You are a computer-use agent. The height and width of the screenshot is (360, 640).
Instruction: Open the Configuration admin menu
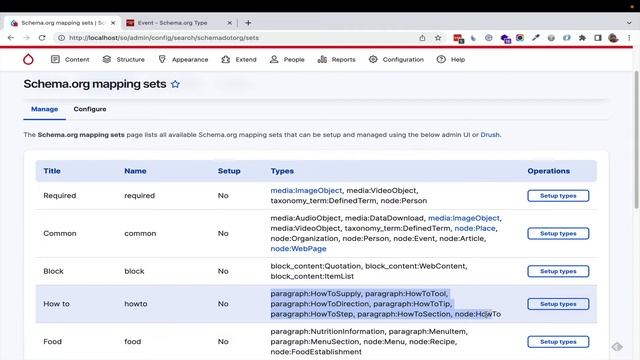(x=396, y=60)
